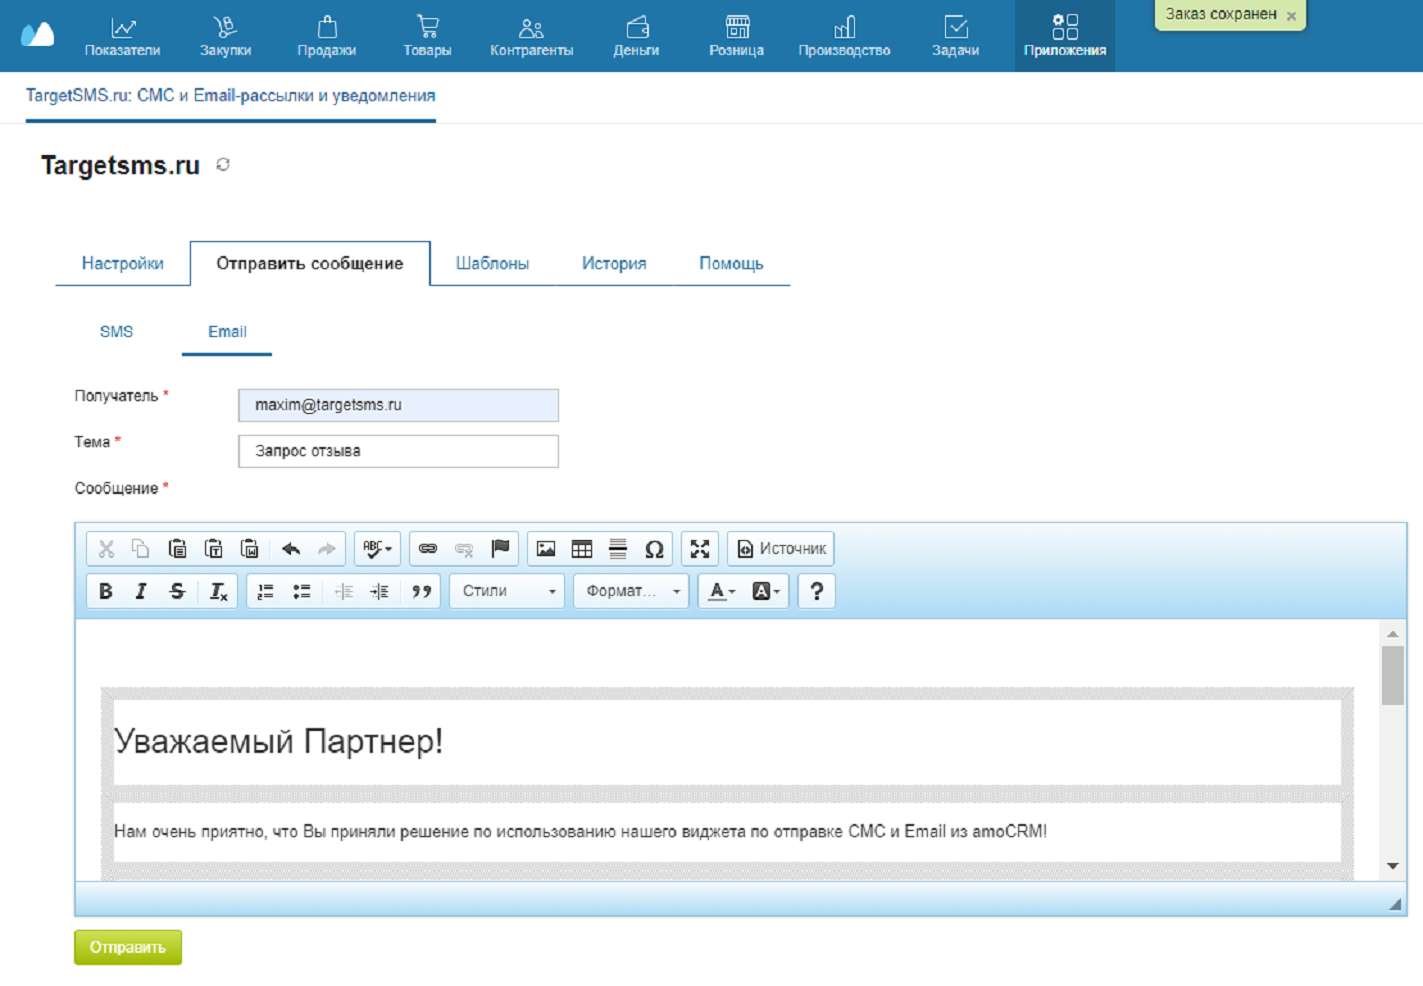This screenshot has height=986, width=1423.
Task: Open Товары in the top navigation
Action: [x=427, y=36]
